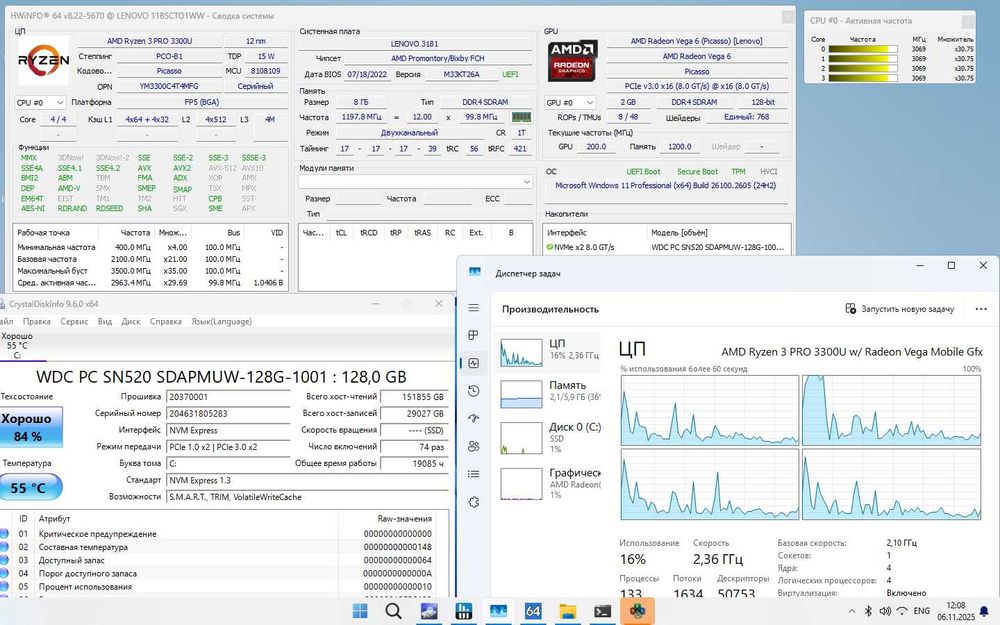The image size is (1000, 625).
Task: Click Запустить новую задачу in Task Manager
Action: click(x=899, y=309)
